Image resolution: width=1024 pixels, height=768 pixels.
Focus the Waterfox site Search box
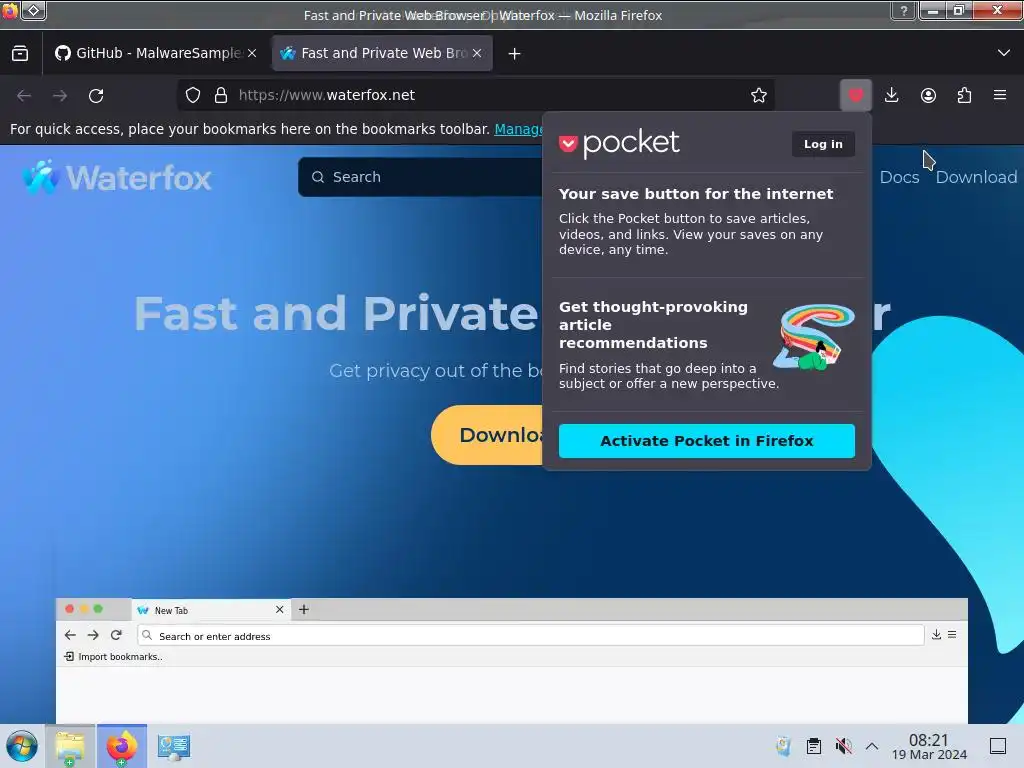421,177
